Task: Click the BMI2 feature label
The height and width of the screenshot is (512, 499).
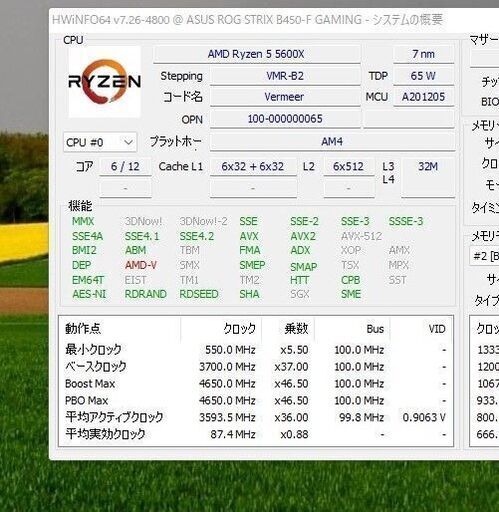Action: click(84, 250)
